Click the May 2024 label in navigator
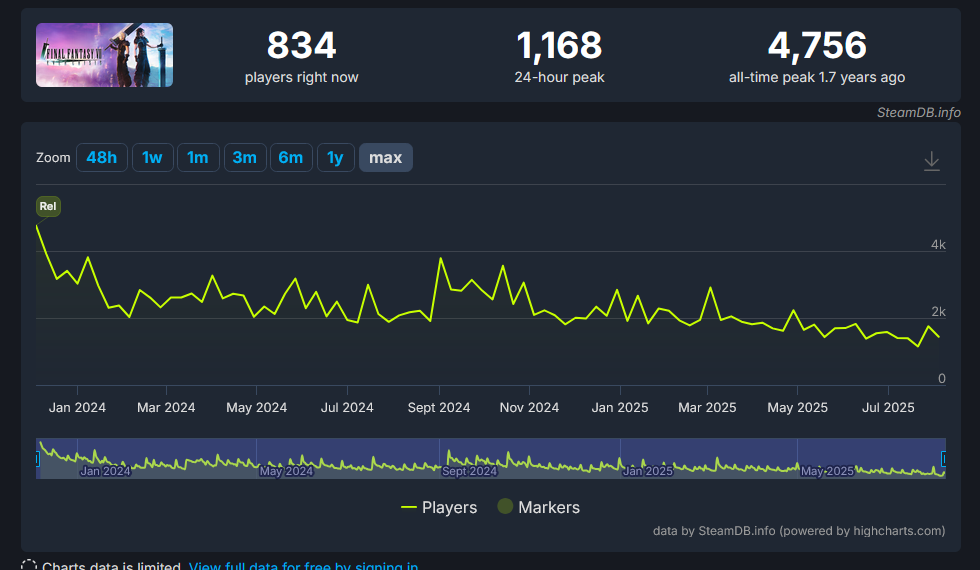 point(286,471)
